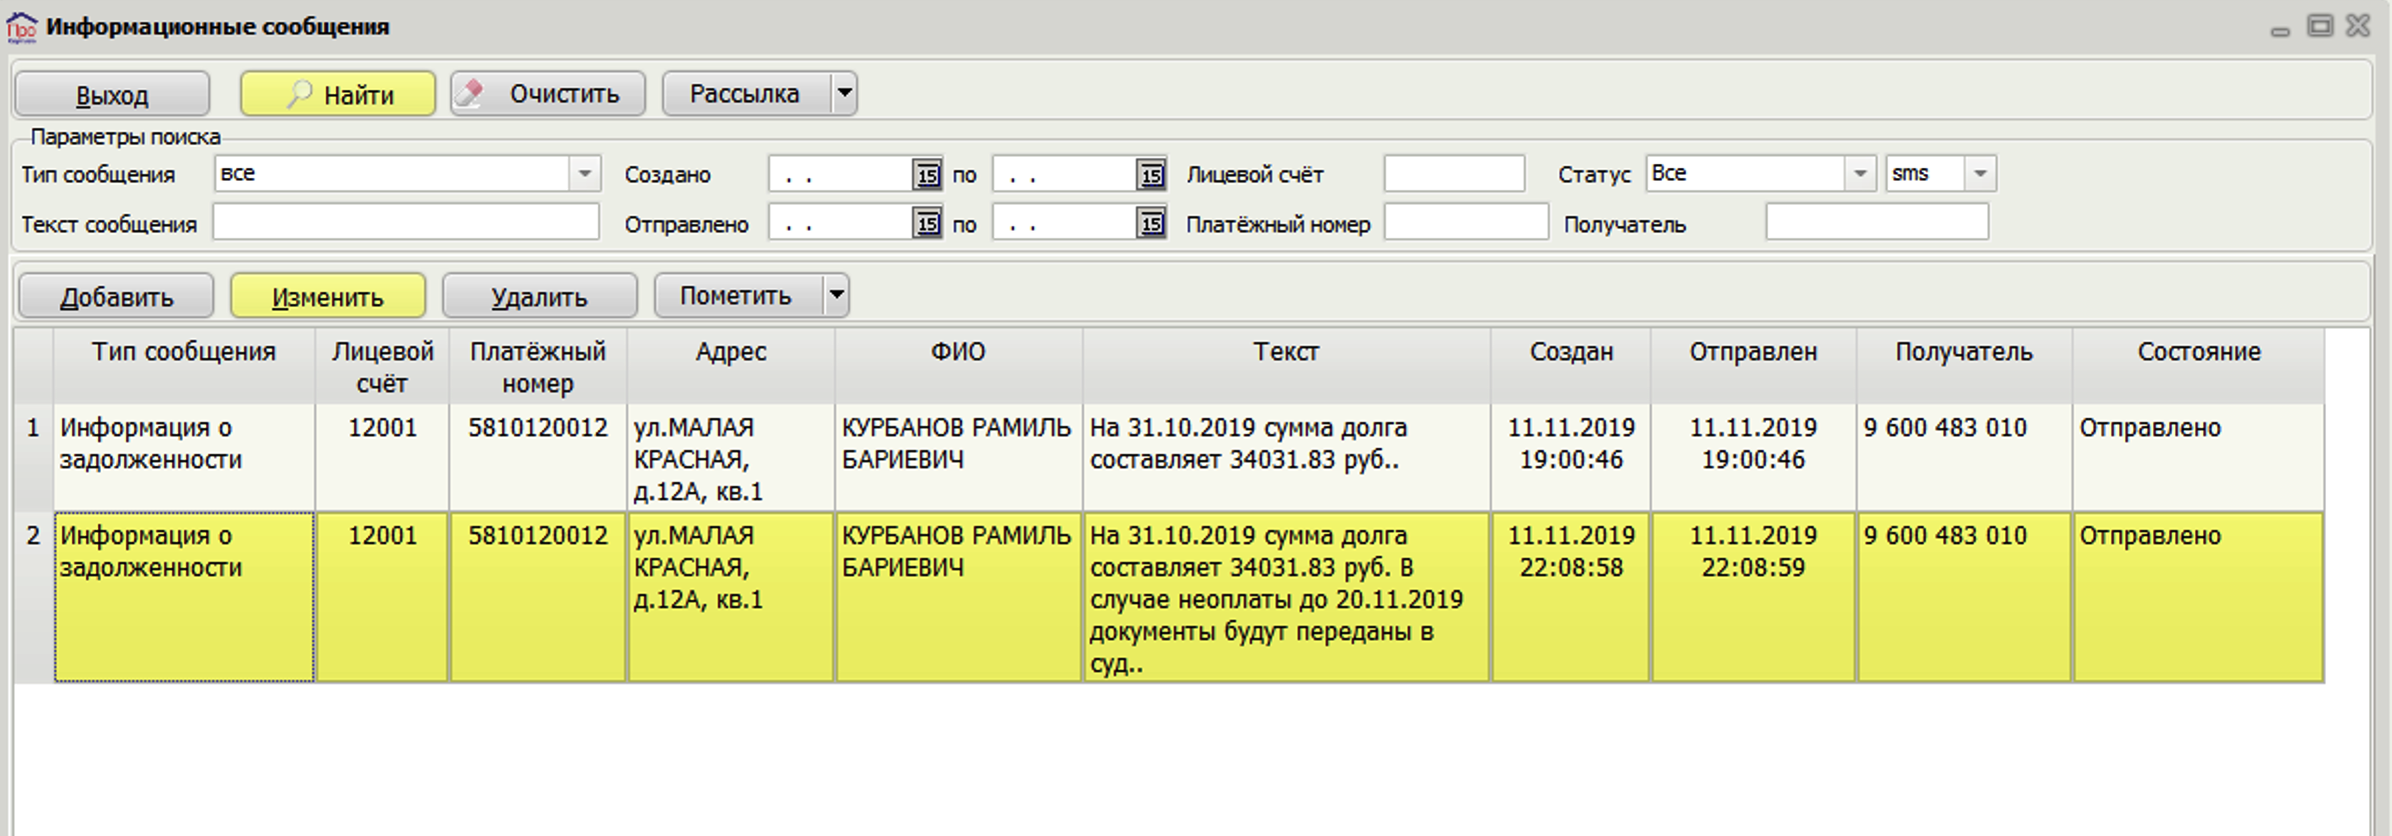Expand the Пометить dropdown arrow

point(837,296)
